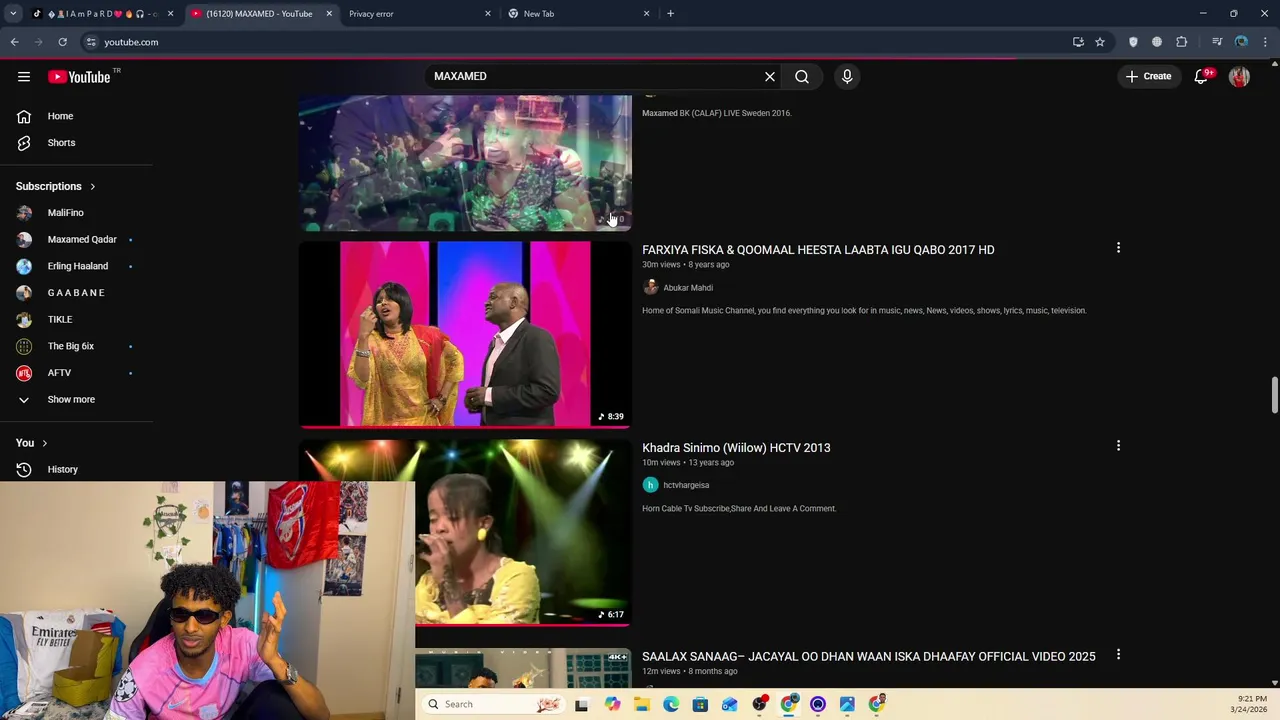1280x720 pixels.
Task: Switch to the New Tab tab
Action: pos(575,14)
